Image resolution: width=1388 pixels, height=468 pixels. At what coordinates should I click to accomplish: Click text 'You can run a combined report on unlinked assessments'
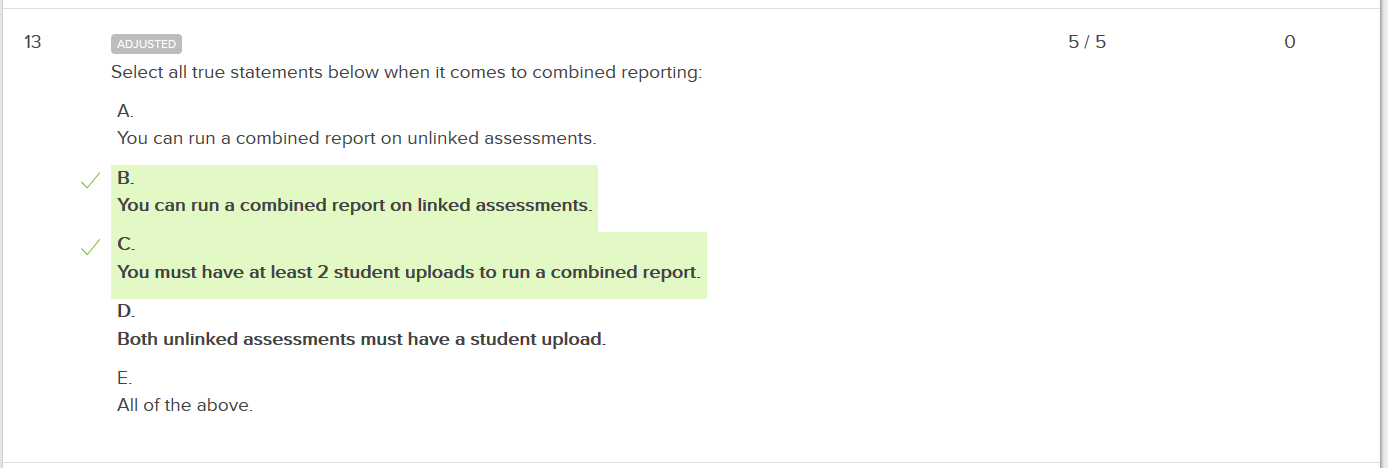pos(355,138)
